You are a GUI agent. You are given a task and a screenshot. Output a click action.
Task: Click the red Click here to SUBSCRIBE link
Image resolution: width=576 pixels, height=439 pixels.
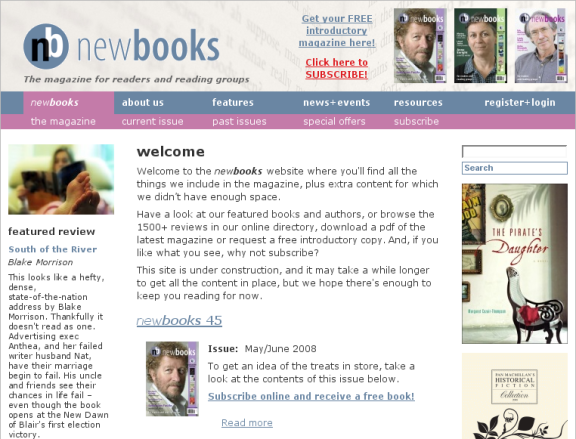click(336, 68)
